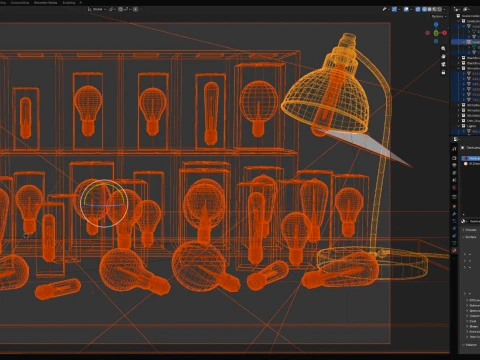Viewport: 480px width, 360px height.
Task: Open the Tool properties tab
Action: click(x=454, y=149)
